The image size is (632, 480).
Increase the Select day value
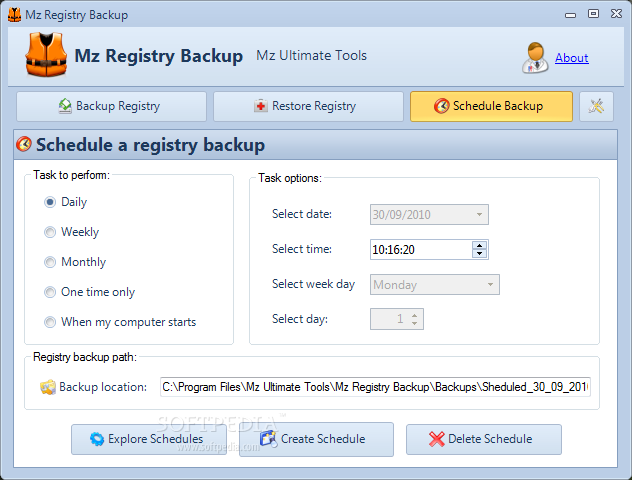tap(414, 316)
